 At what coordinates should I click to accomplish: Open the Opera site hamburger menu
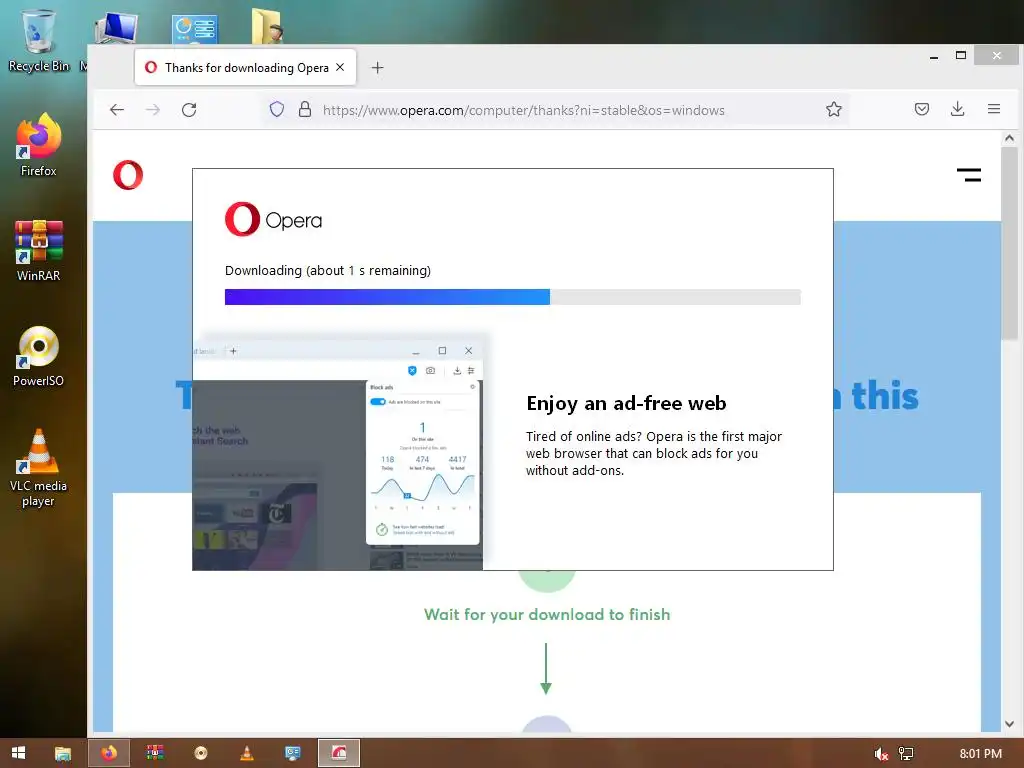[x=968, y=174]
